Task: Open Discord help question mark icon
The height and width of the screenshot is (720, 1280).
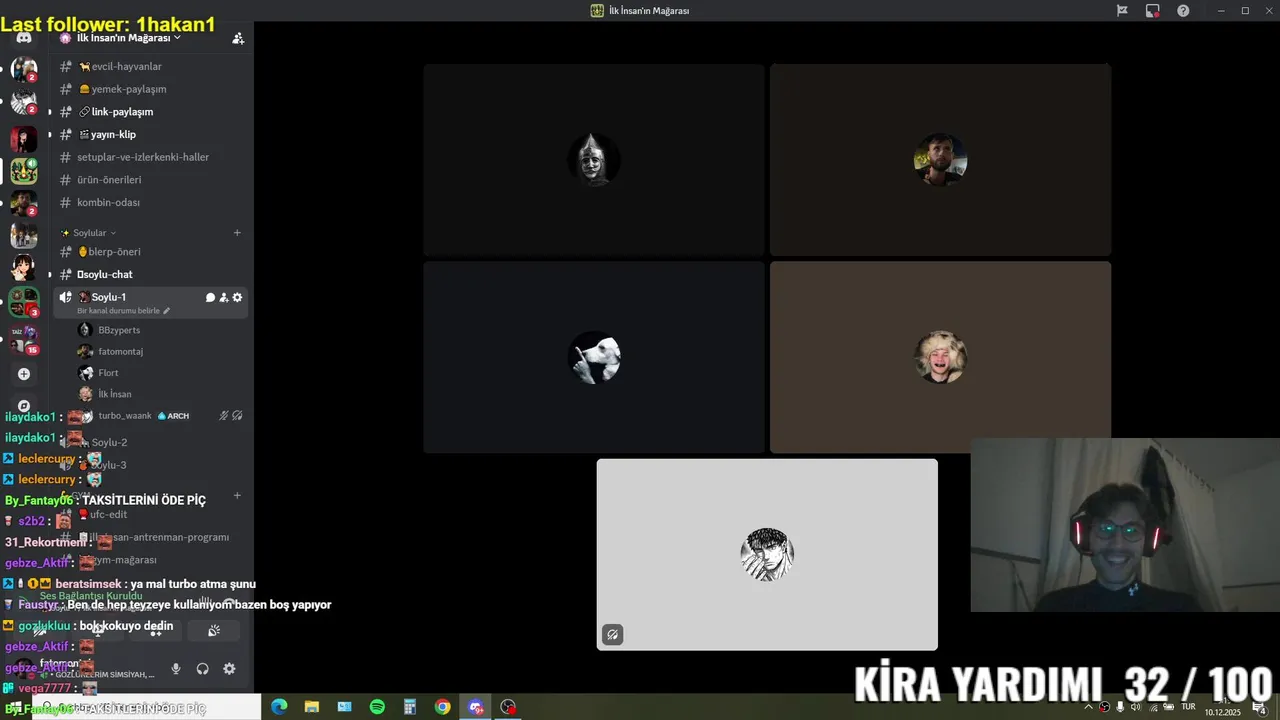Action: 1183,11
